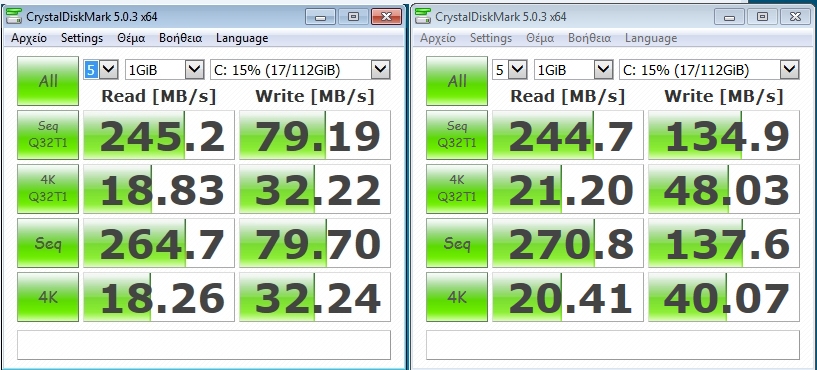Run All benchmarks in left window
Screen dimensions: 817x370
coord(48,81)
